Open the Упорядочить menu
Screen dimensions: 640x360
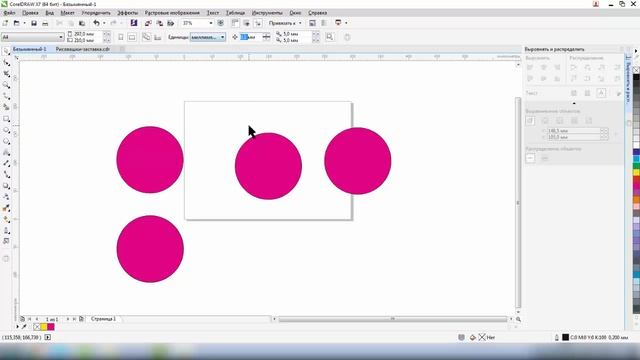coord(96,13)
